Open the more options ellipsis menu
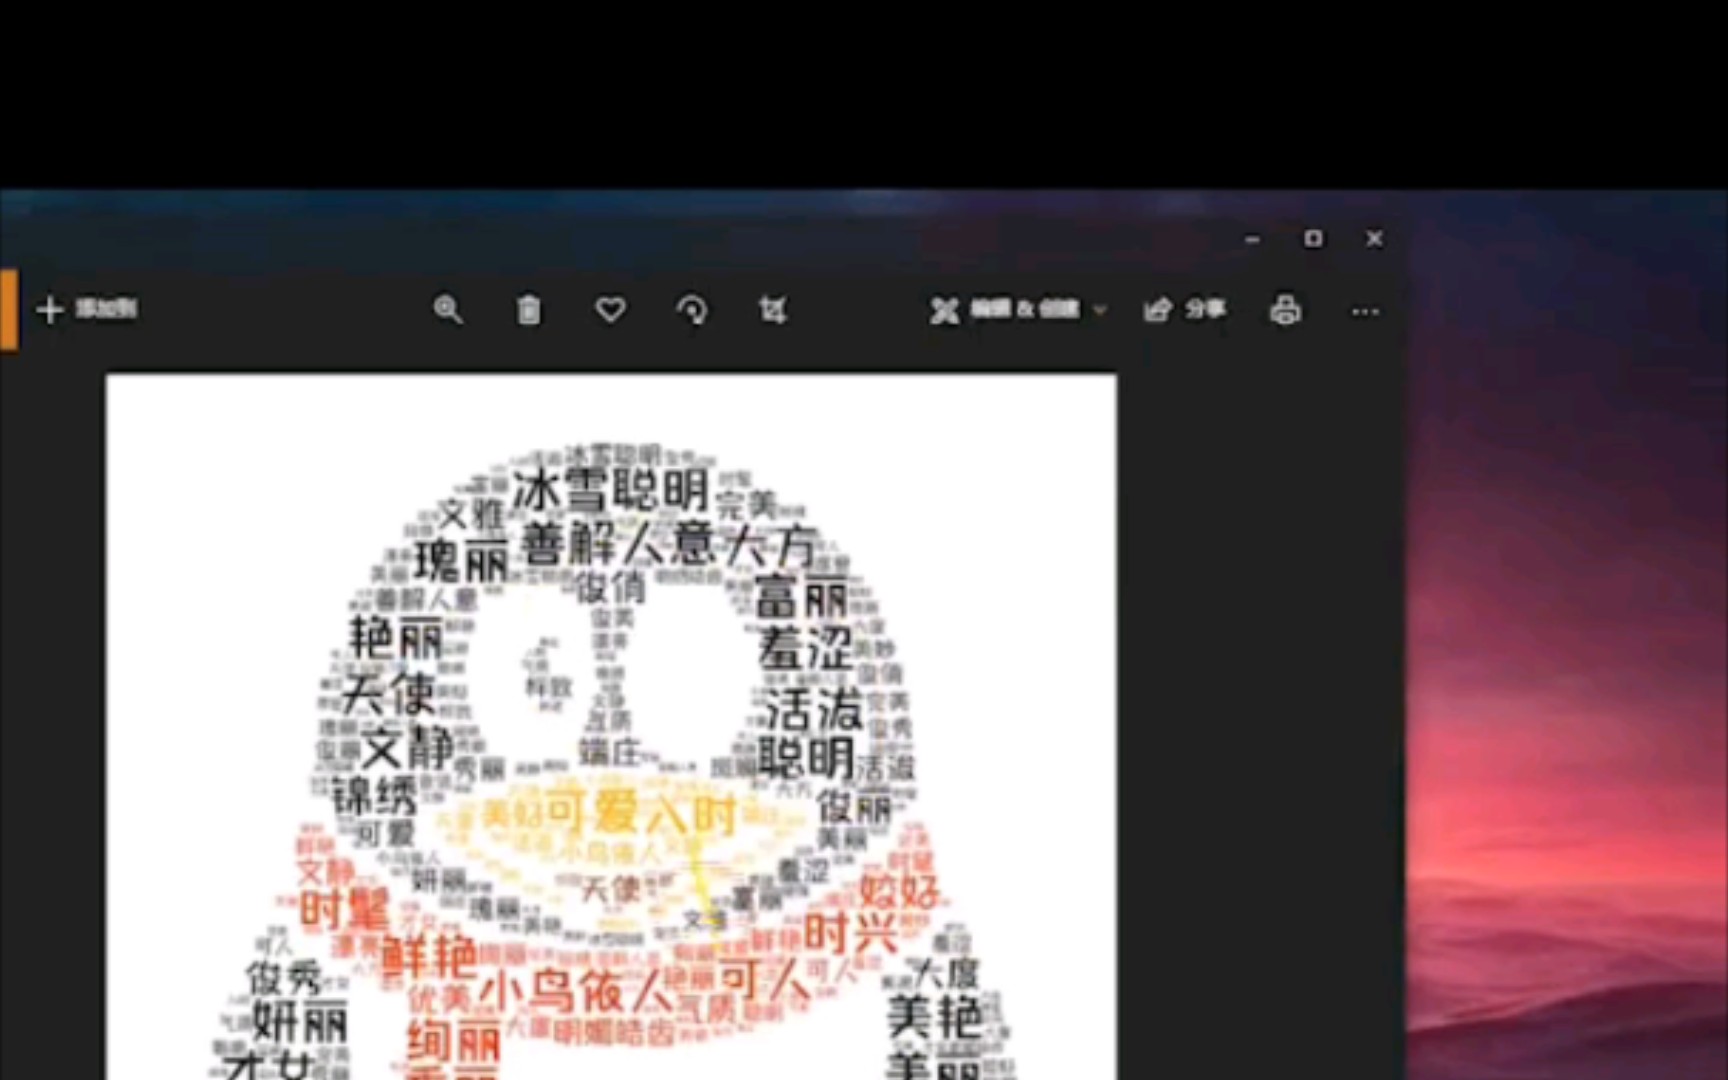This screenshot has width=1728, height=1080. 1365,311
